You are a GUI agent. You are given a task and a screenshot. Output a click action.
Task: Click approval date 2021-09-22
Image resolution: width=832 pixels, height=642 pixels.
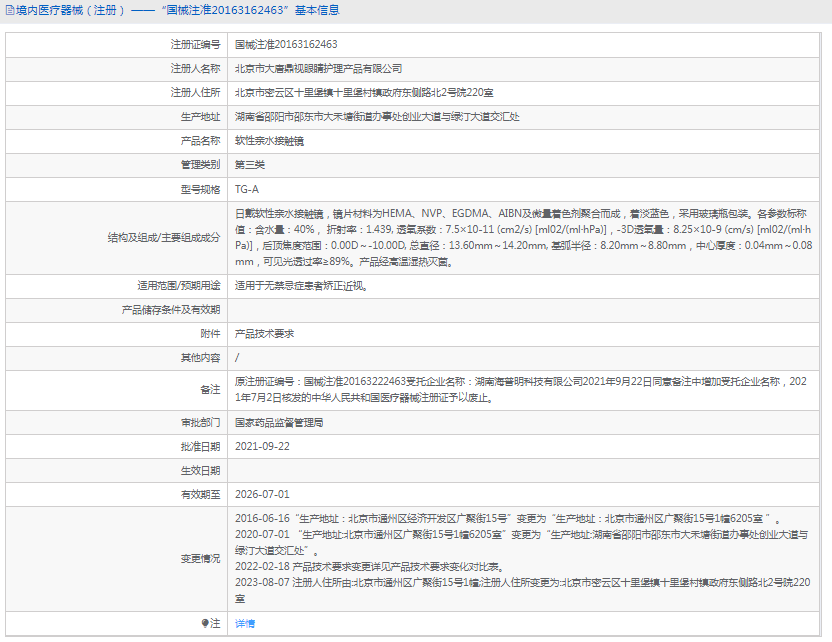(x=262, y=447)
